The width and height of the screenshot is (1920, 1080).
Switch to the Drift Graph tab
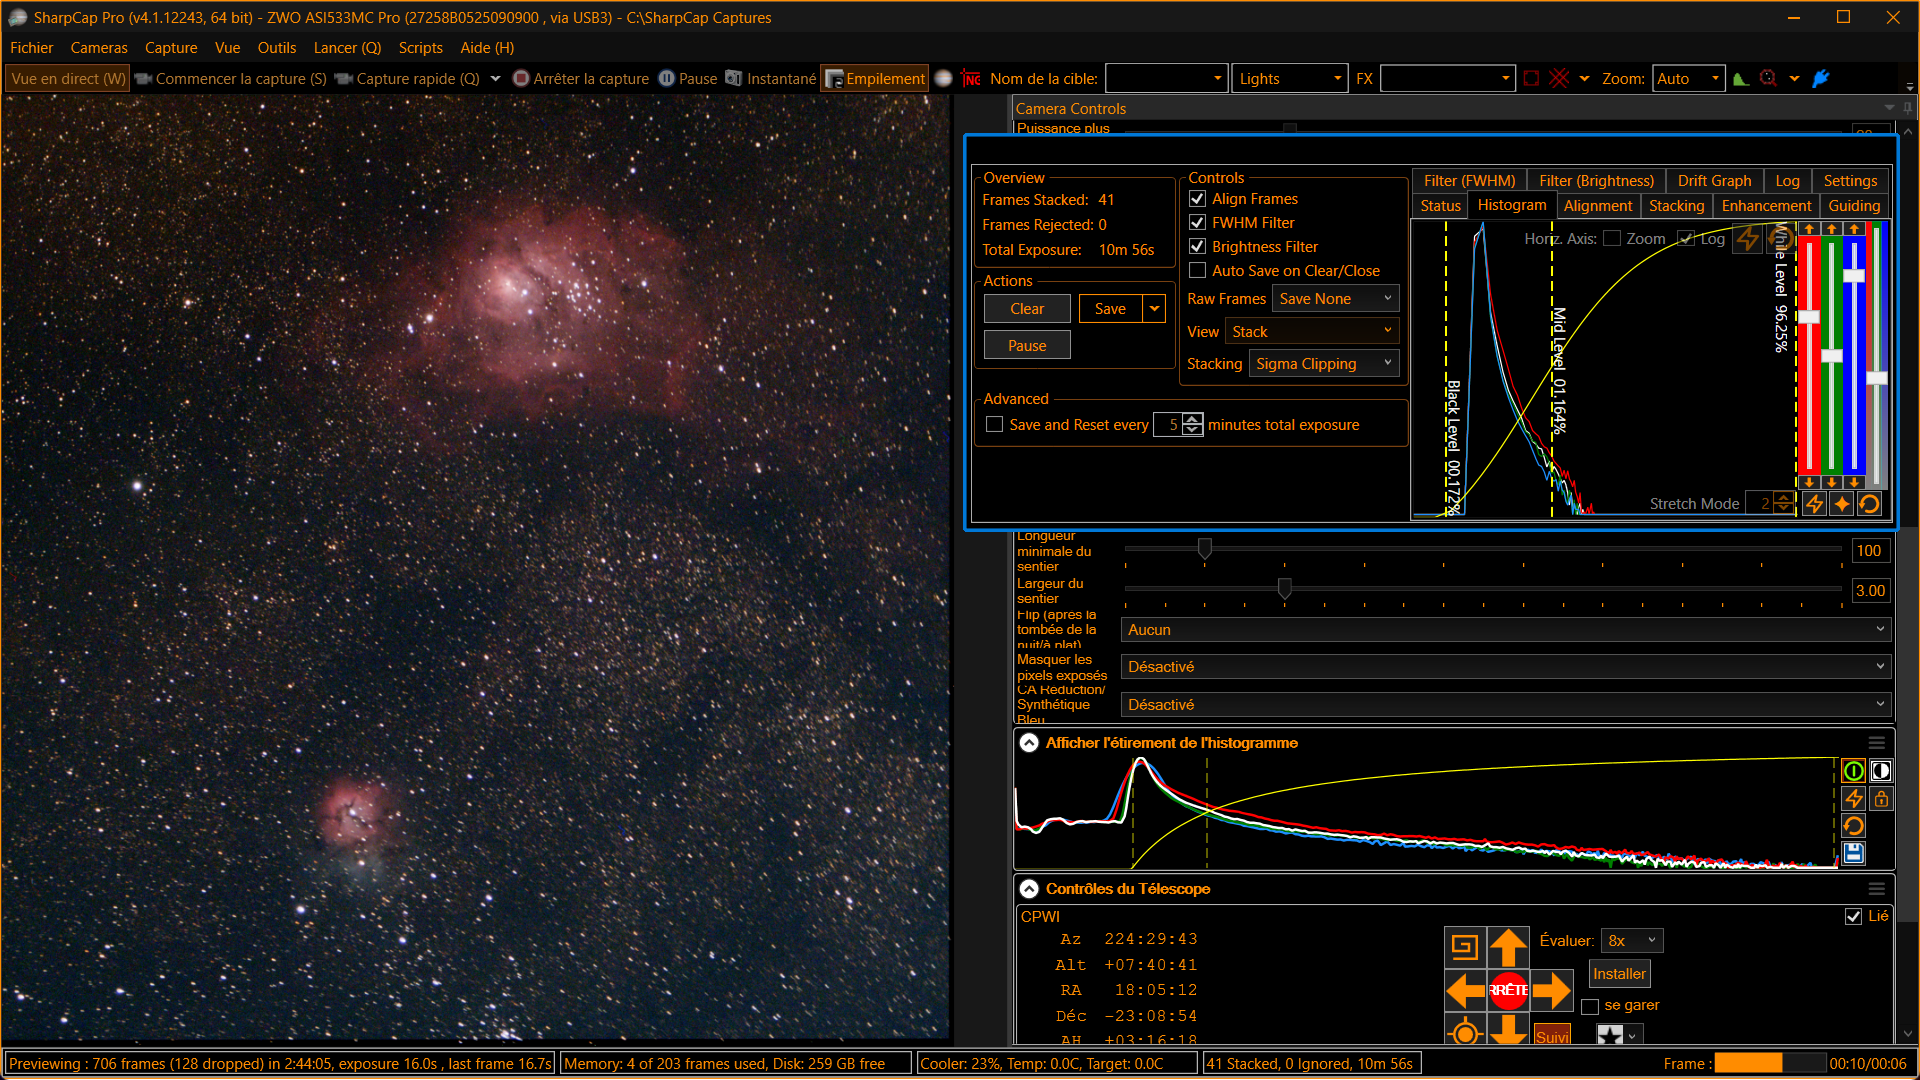pyautogui.click(x=1714, y=181)
